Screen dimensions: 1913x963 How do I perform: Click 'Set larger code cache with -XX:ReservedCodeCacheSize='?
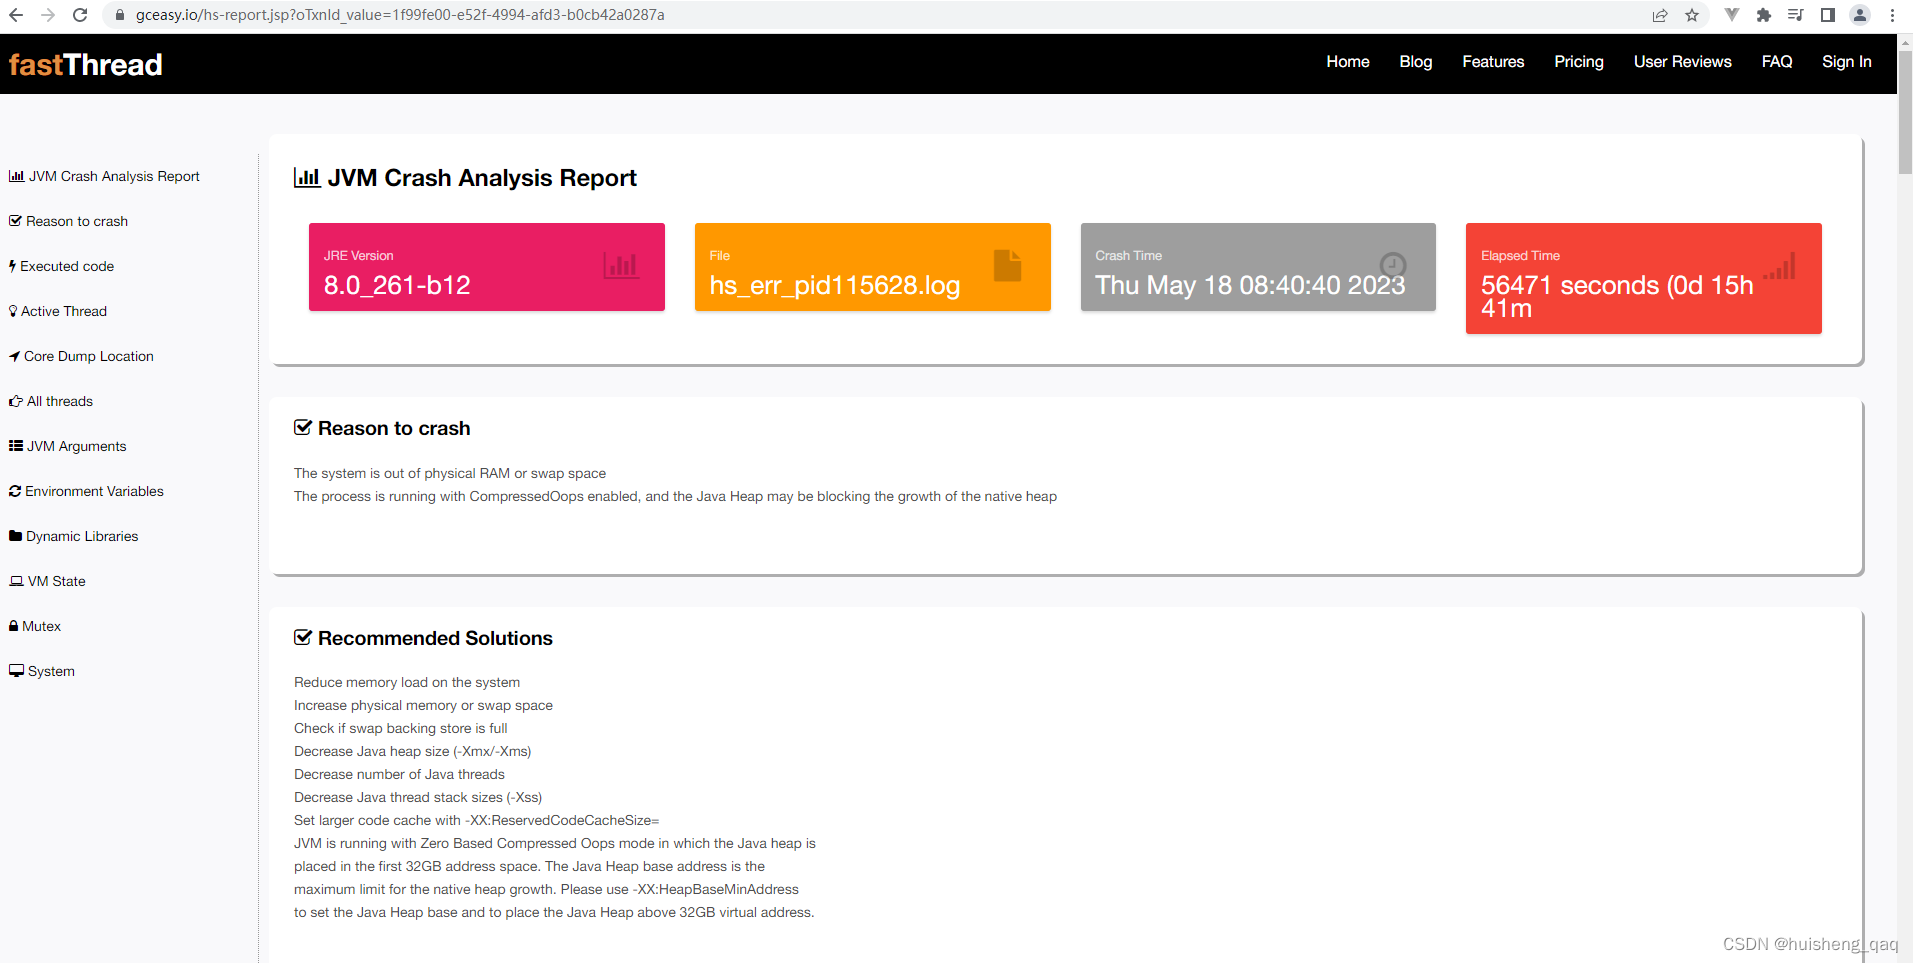click(x=477, y=820)
